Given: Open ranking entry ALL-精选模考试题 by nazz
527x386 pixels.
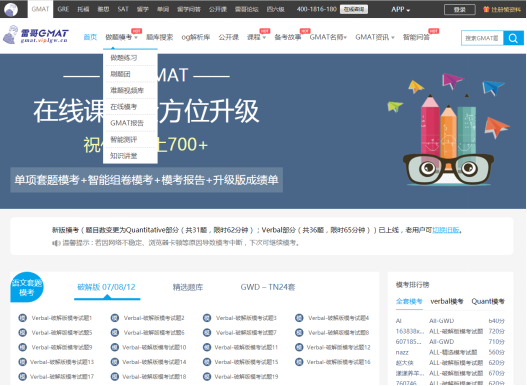Looking at the screenshot, I should [x=453, y=352].
